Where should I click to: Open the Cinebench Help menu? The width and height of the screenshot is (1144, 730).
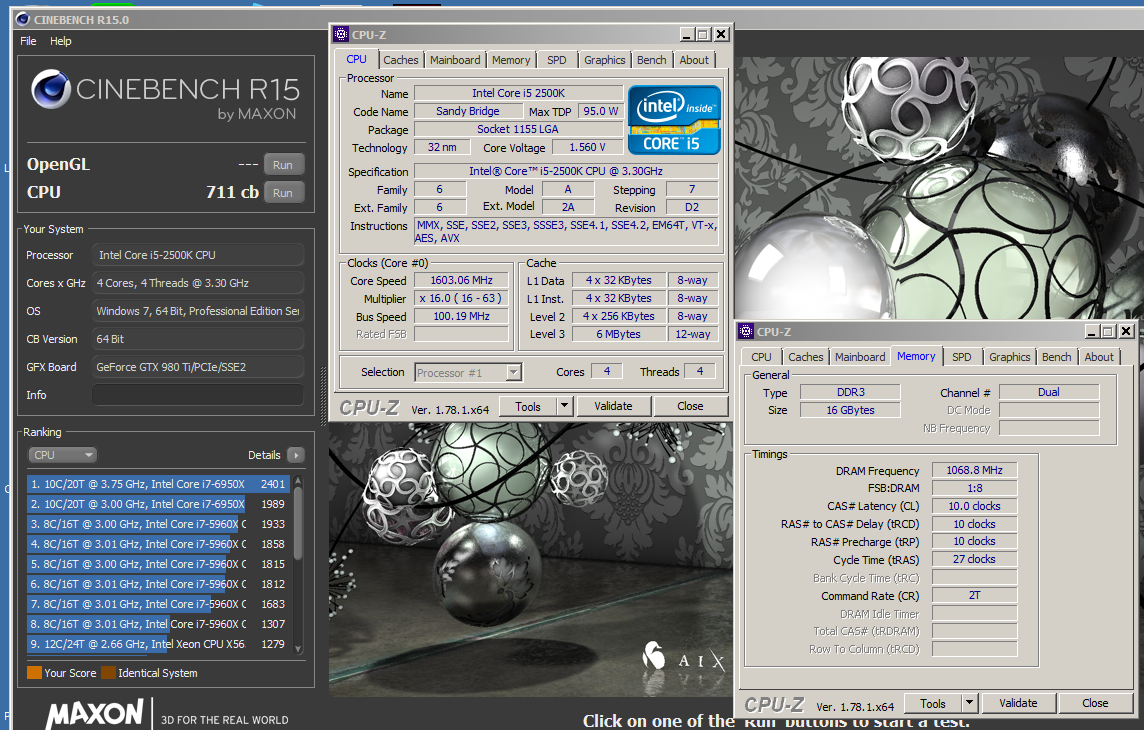click(61, 41)
